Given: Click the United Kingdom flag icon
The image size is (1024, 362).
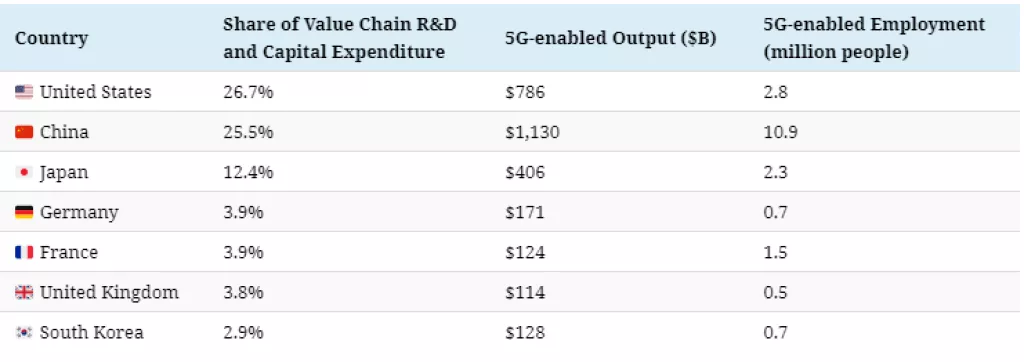Looking at the screenshot, I should (24, 293).
